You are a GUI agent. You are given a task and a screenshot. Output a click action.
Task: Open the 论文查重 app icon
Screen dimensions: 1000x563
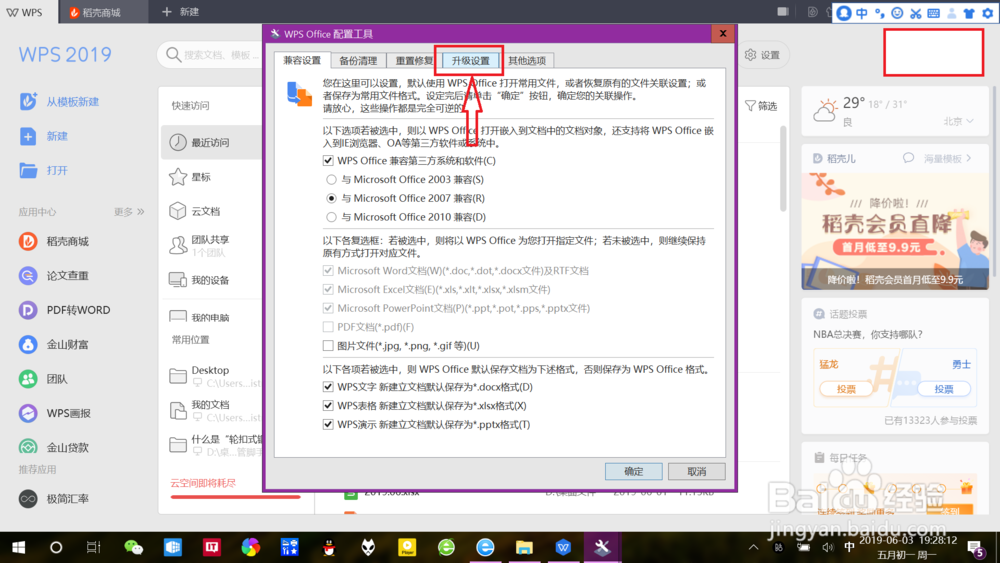pos(28,275)
